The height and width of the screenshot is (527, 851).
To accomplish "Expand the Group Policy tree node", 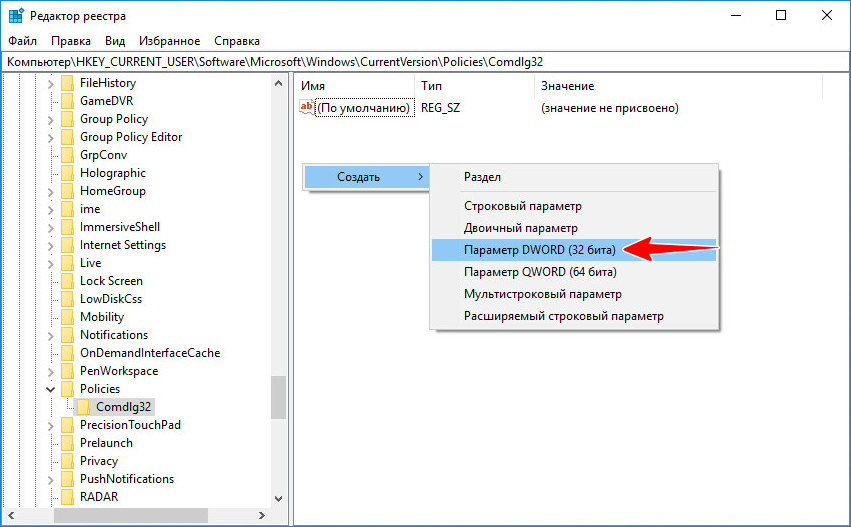I will [50, 120].
